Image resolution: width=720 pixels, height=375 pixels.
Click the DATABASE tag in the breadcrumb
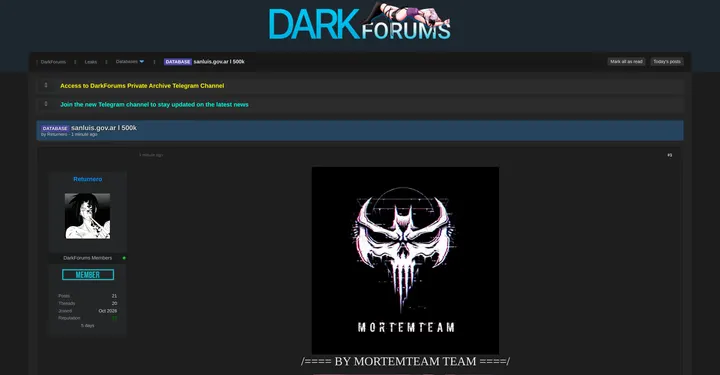pyautogui.click(x=178, y=62)
